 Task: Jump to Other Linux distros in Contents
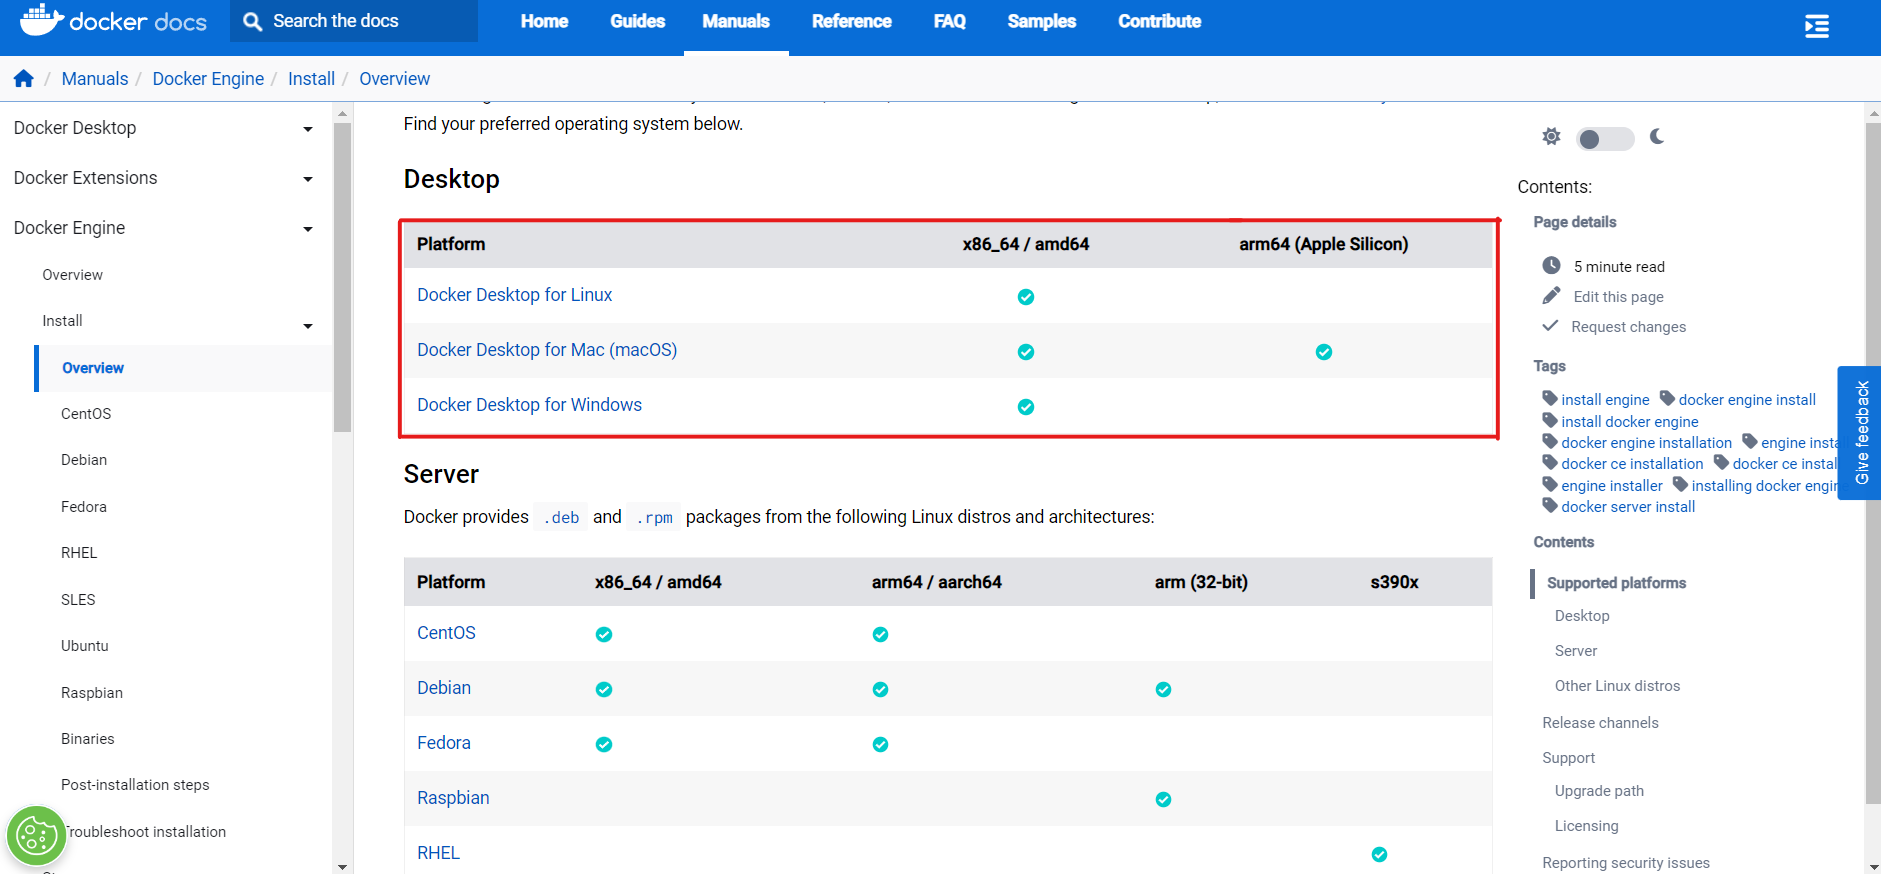coord(1617,686)
